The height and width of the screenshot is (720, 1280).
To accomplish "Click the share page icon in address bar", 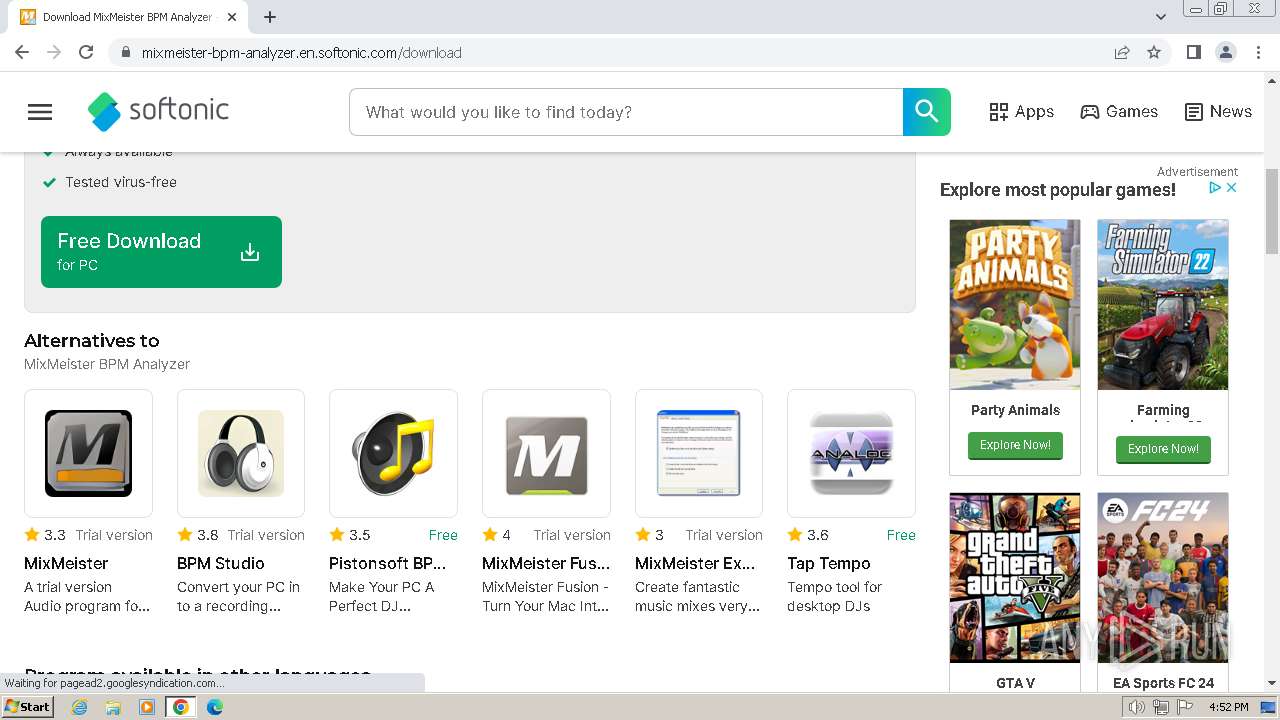I will (x=1122, y=52).
